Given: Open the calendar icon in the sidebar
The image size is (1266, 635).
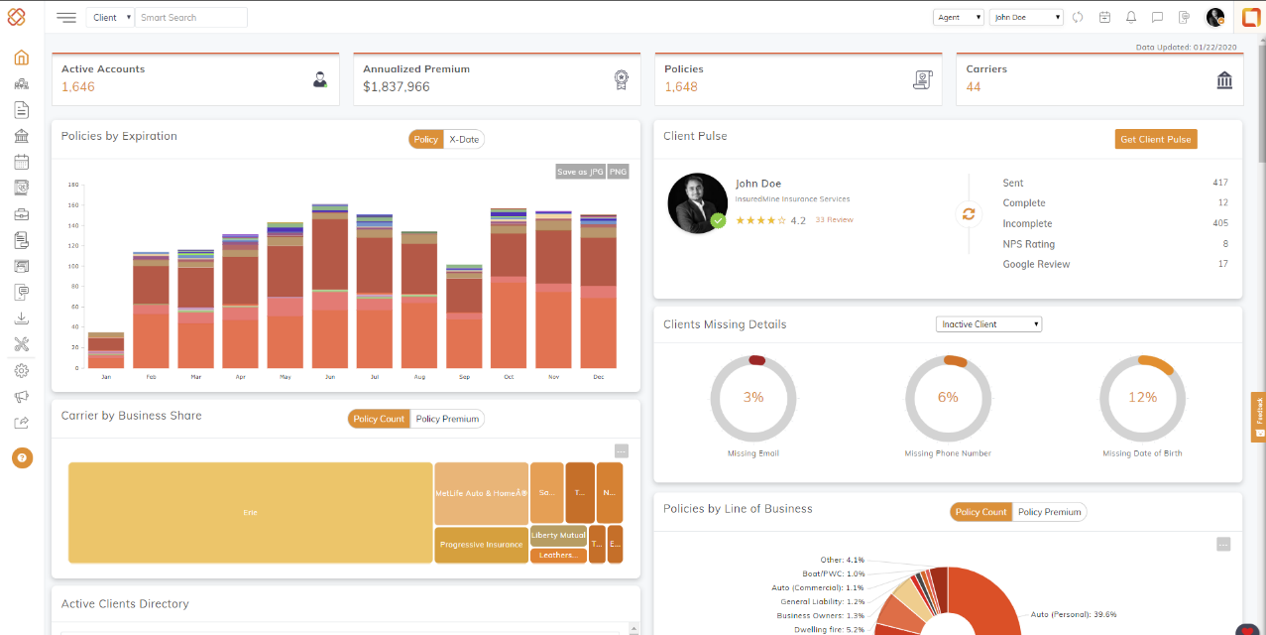Looking at the screenshot, I should click(21, 162).
